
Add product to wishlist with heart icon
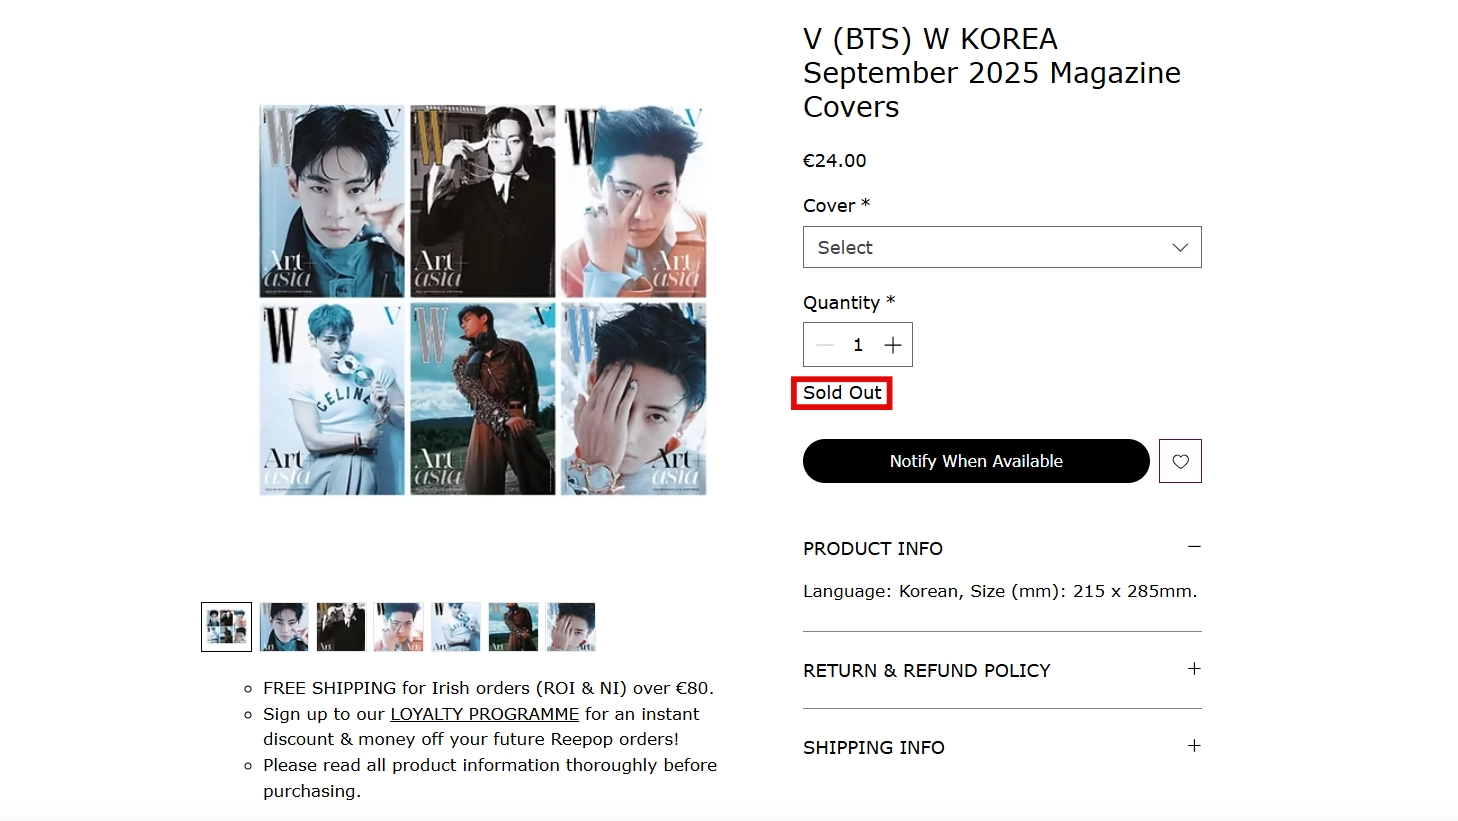tap(1180, 461)
